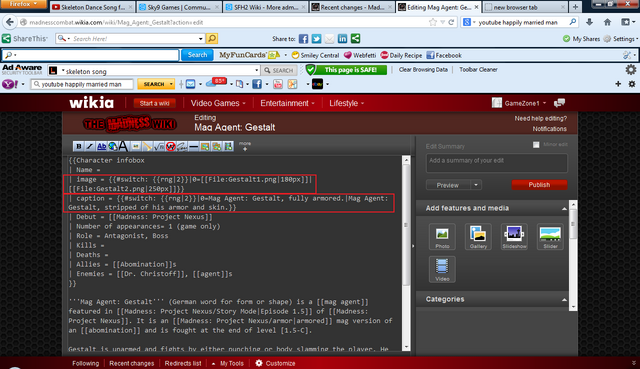Screen dimensions: 640x369
Task: Click the ShareThis Facebook share icon
Action: (303, 39)
